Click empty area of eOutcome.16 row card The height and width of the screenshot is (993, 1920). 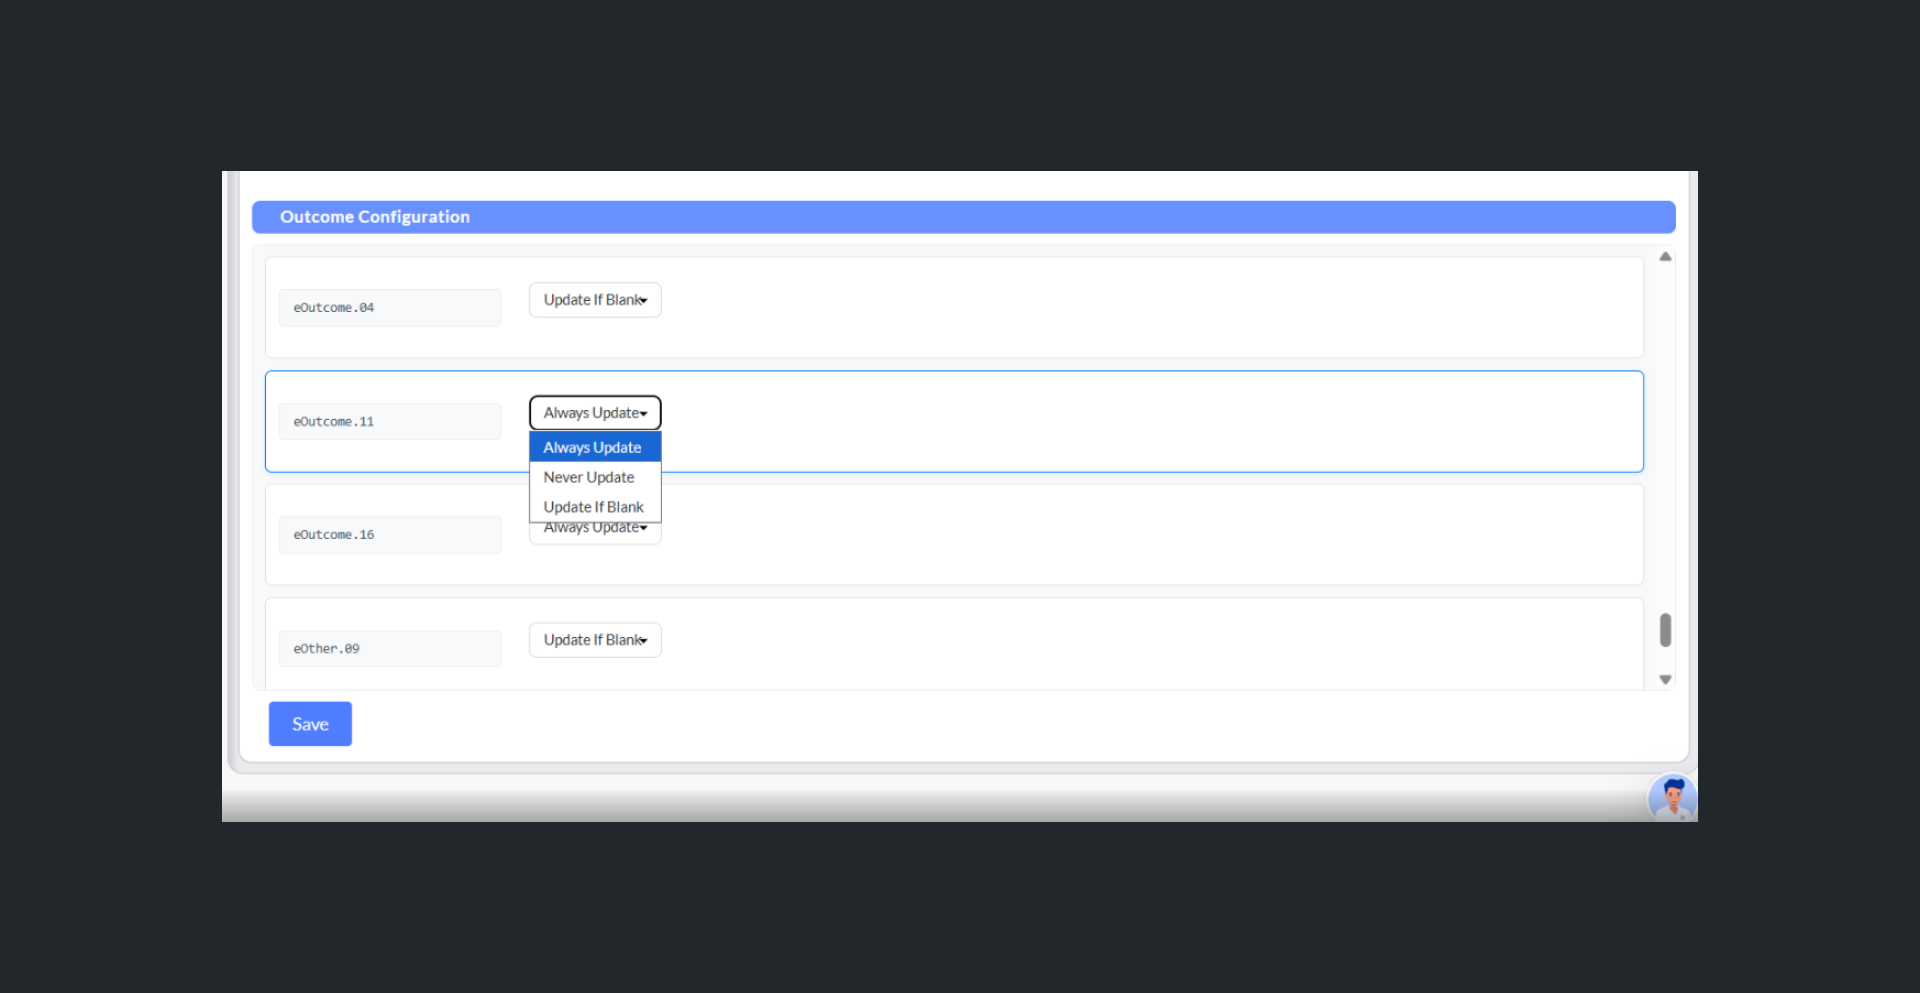1100,535
